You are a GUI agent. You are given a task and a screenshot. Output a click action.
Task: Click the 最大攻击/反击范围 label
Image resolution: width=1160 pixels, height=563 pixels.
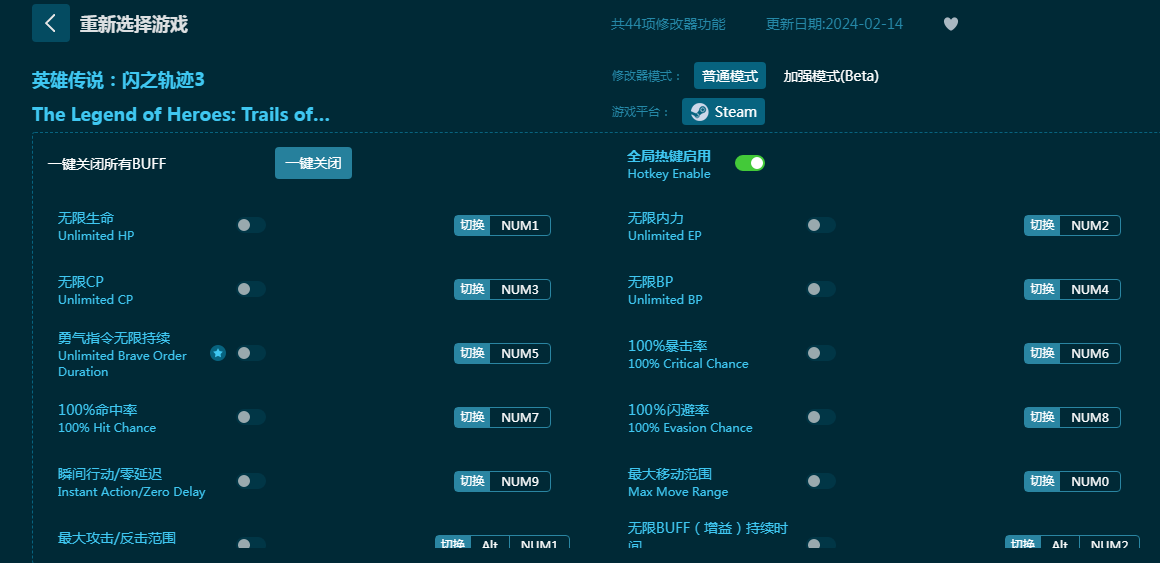tap(117, 538)
